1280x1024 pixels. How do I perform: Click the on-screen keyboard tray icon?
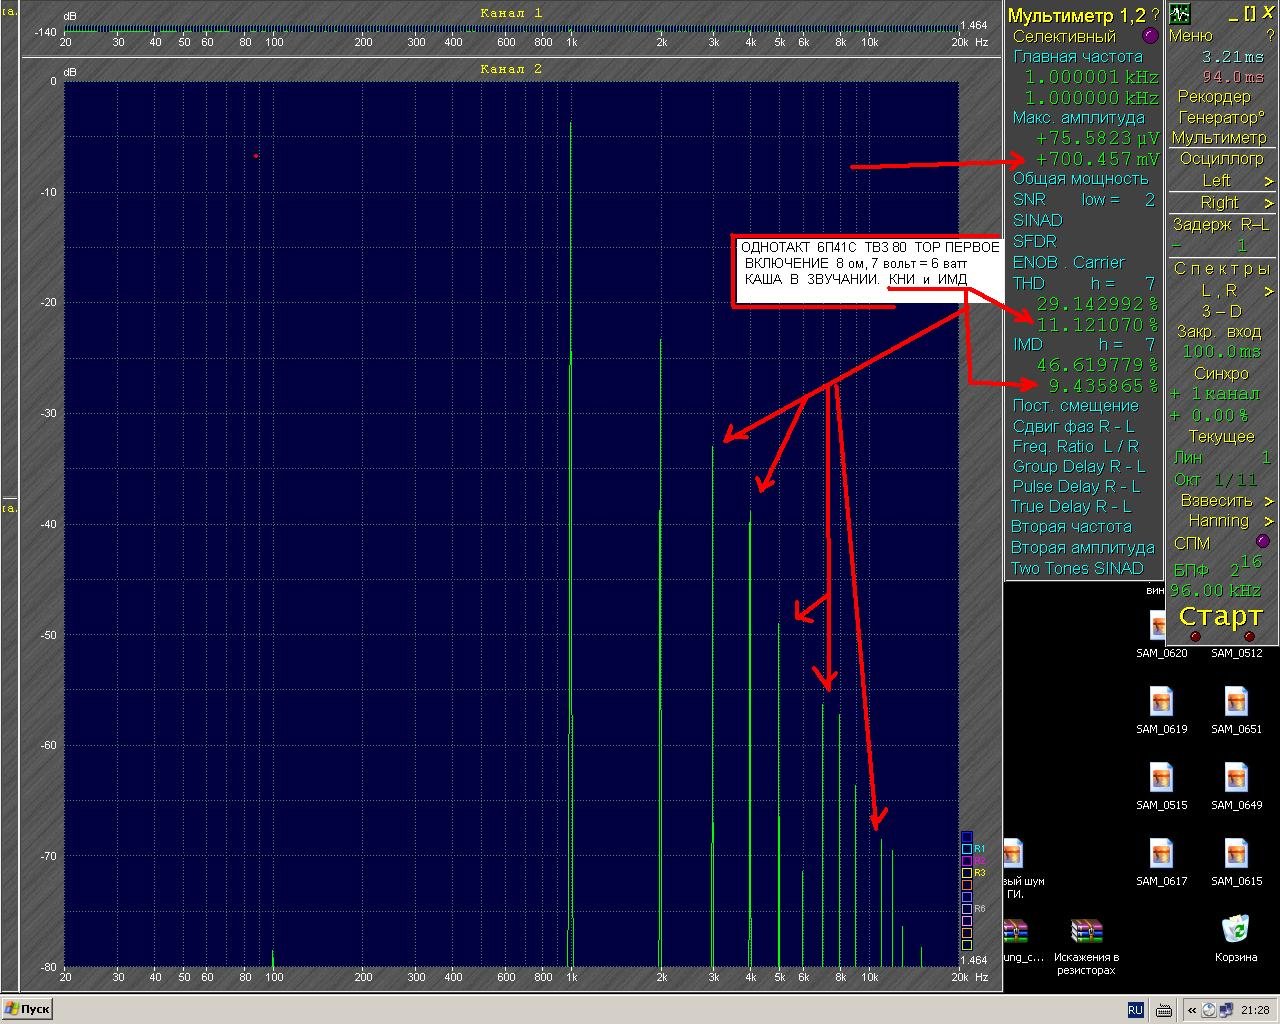point(1164,1010)
